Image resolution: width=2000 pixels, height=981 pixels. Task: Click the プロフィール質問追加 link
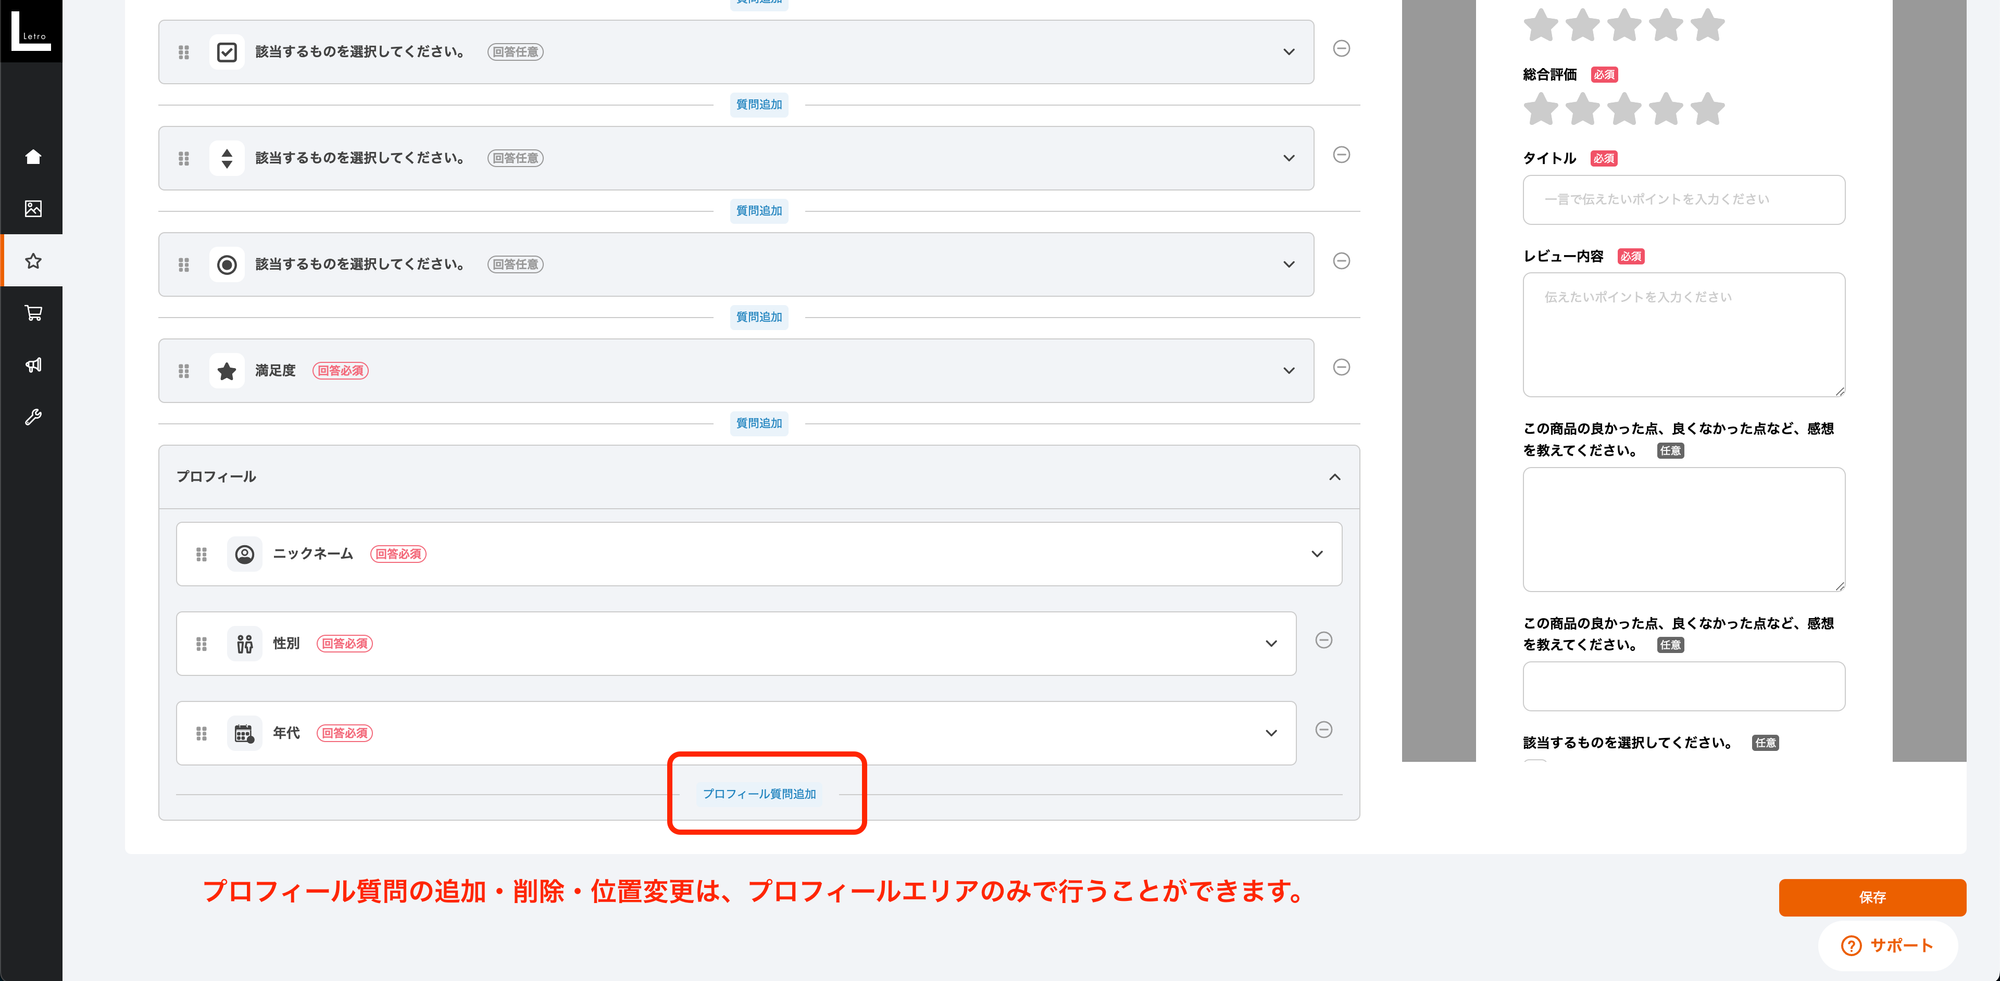click(x=761, y=793)
